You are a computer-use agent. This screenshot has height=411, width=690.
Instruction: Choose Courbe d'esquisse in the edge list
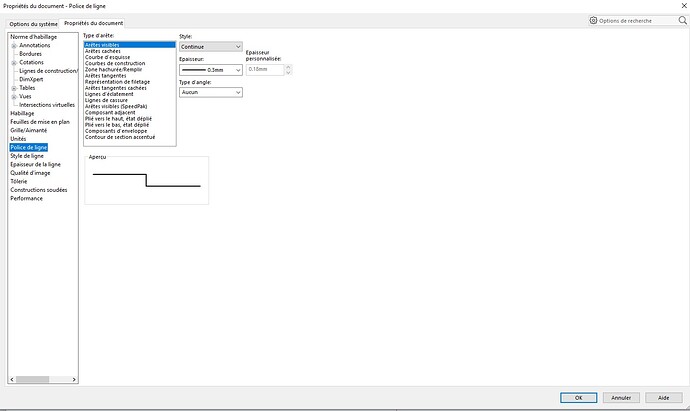tap(108, 57)
